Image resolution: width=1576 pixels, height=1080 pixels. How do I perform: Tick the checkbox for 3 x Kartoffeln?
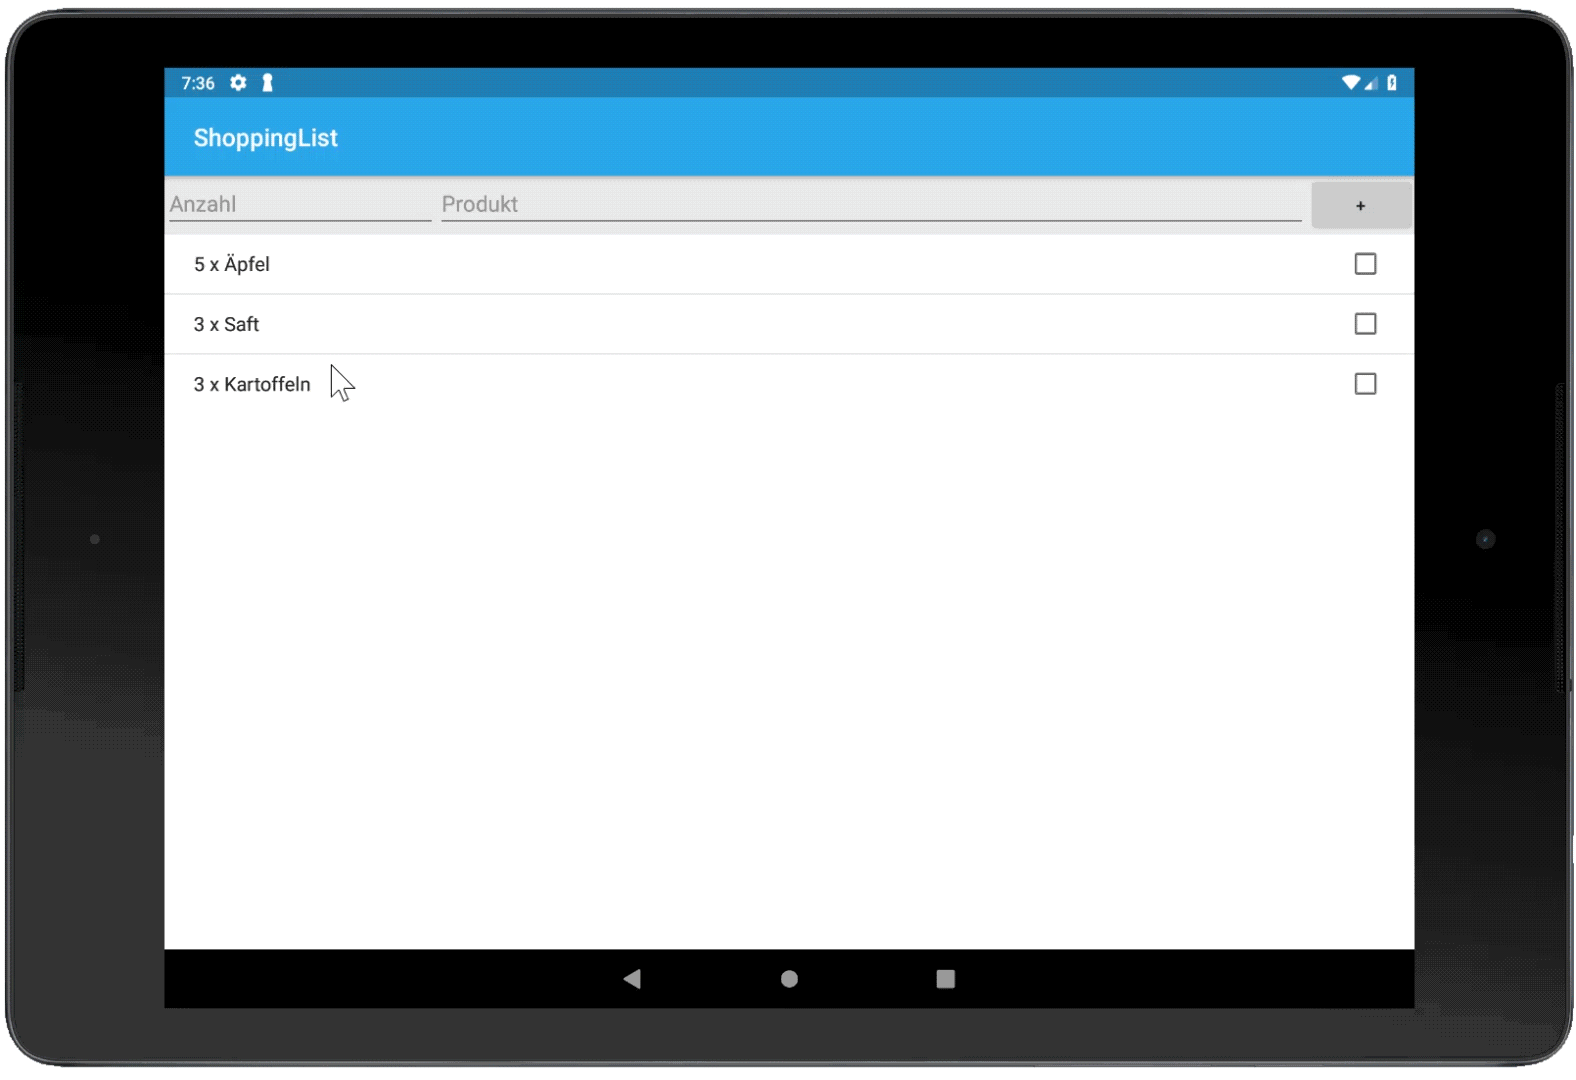coord(1365,384)
